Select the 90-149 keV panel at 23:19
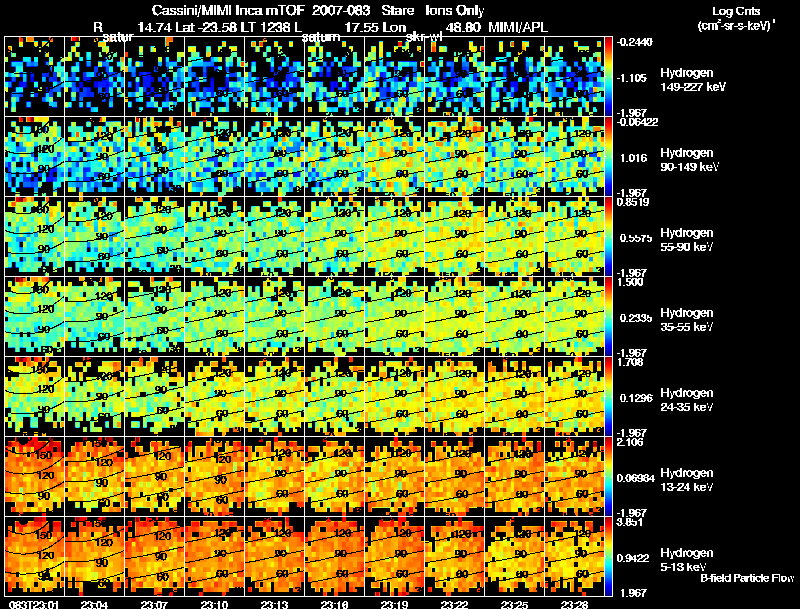This screenshot has height=609, width=800. (394, 156)
